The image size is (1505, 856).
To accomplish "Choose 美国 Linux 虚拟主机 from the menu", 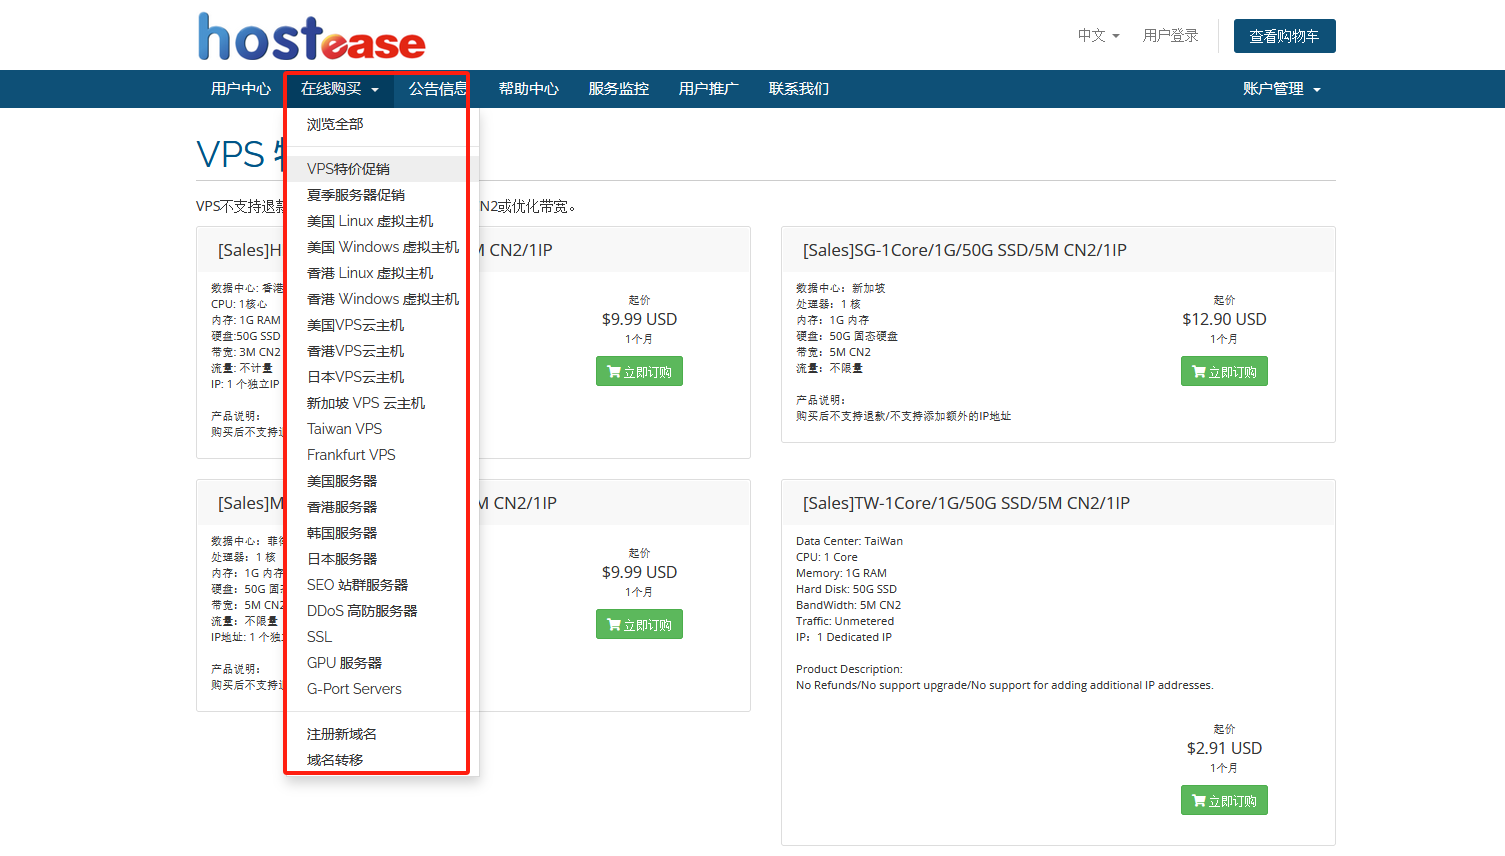I will 382,221.
